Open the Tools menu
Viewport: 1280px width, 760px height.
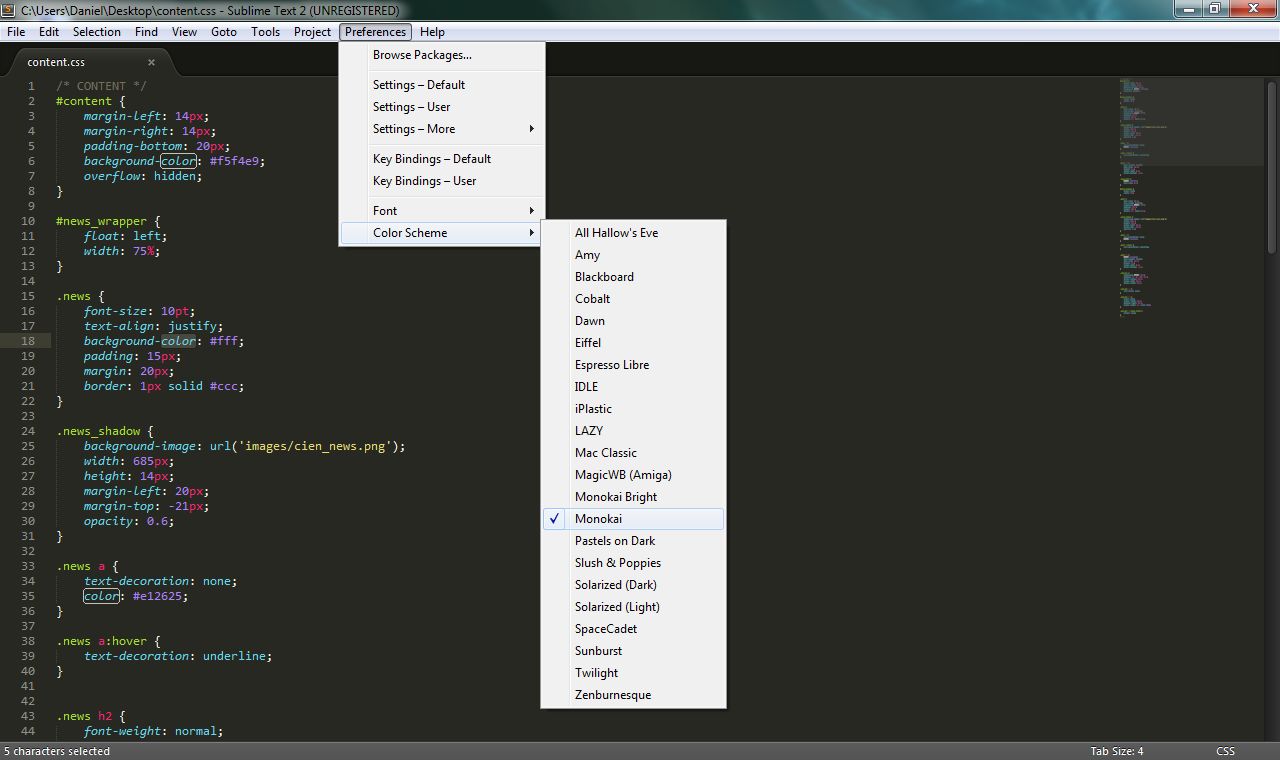pos(266,32)
